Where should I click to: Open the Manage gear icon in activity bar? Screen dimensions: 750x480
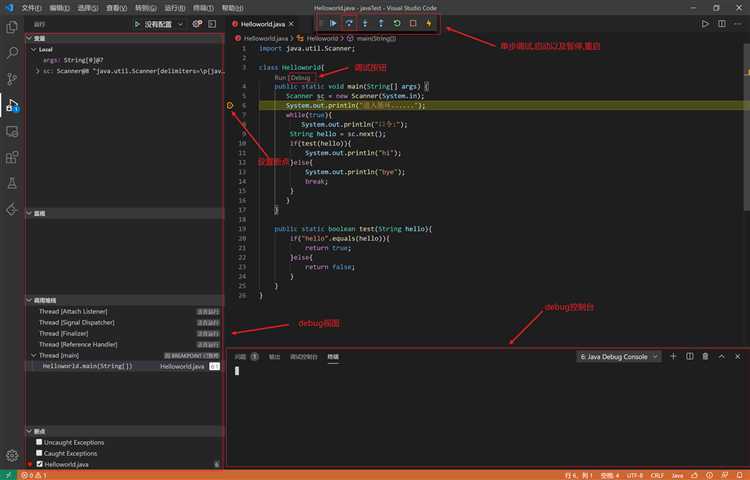12,456
